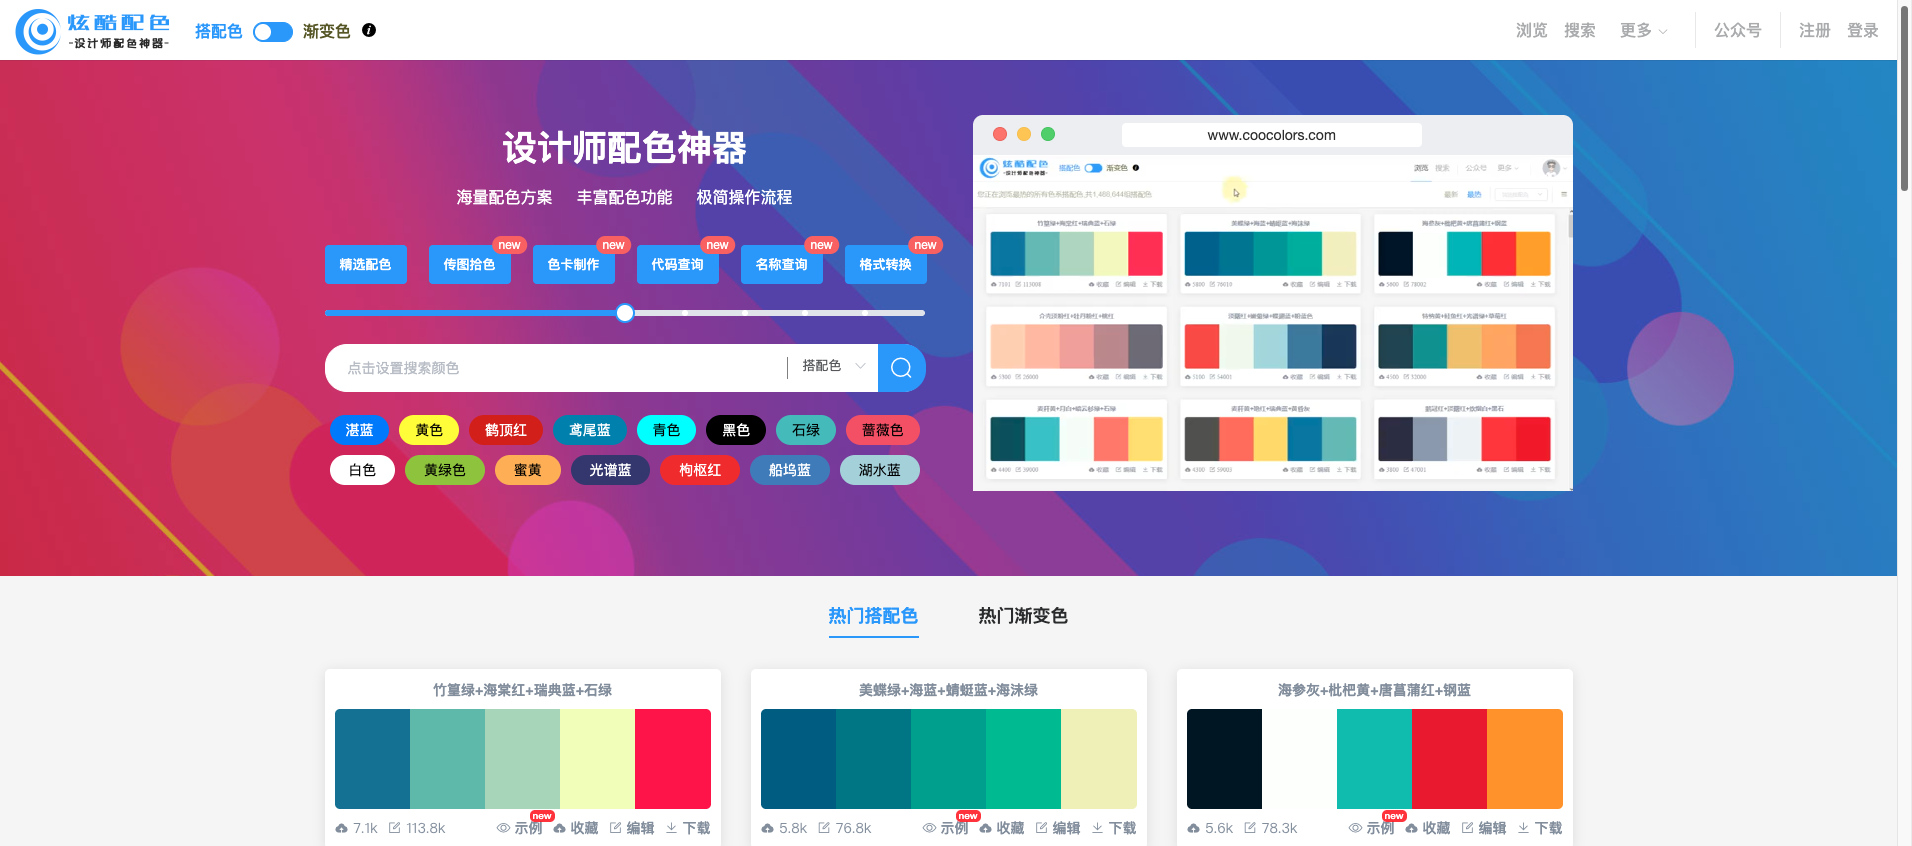The width and height of the screenshot is (1912, 846).
Task: Open the 公众号 link
Action: pos(1738,30)
